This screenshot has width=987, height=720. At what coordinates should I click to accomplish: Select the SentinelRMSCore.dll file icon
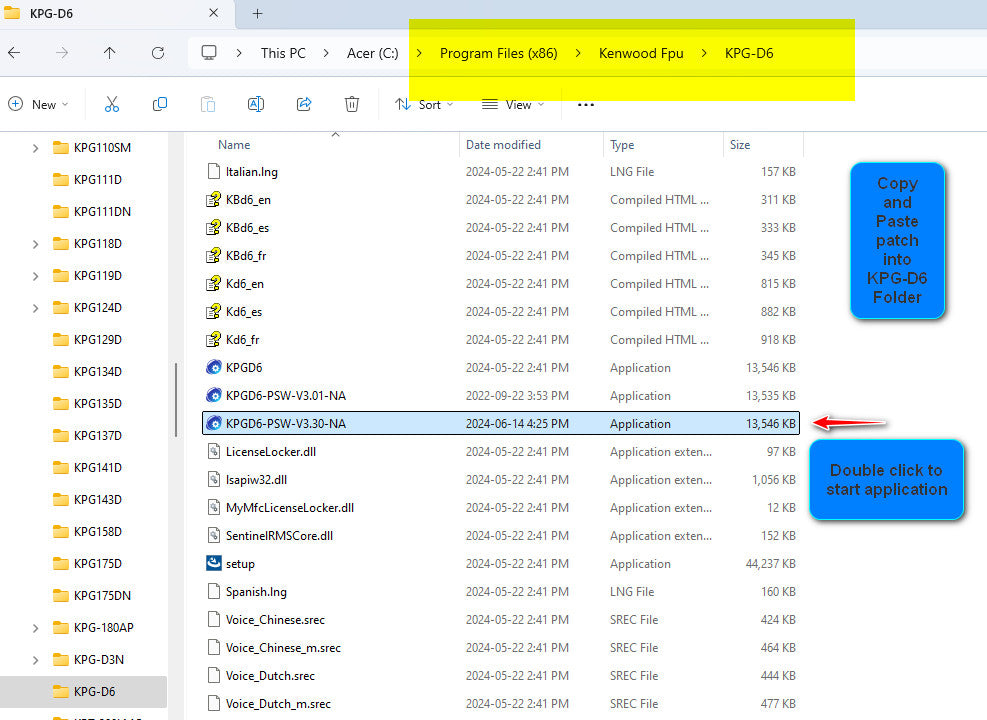213,536
